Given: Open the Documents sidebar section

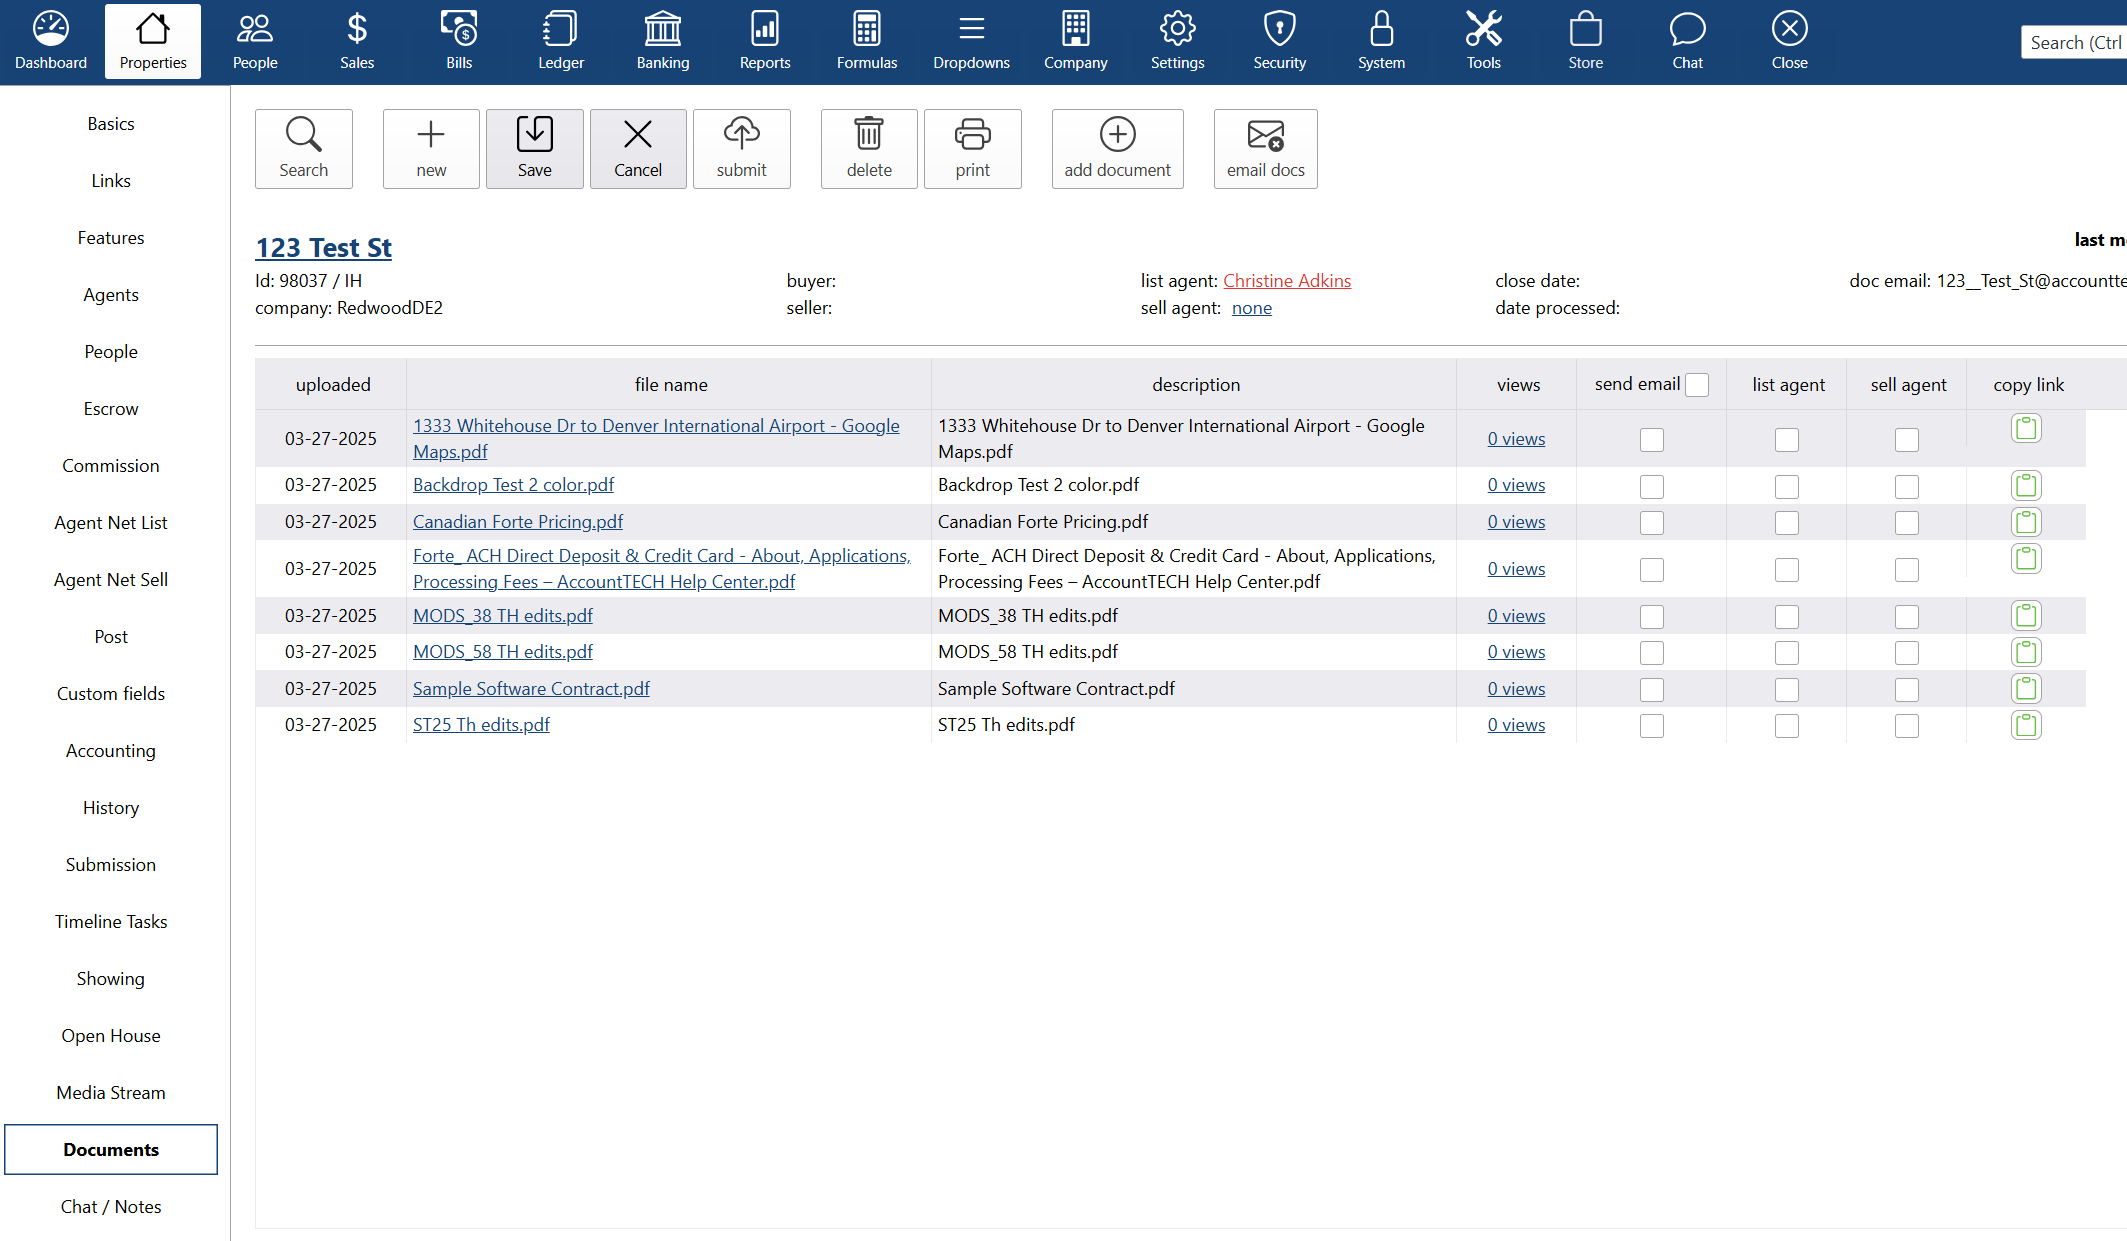Looking at the screenshot, I should point(111,1150).
